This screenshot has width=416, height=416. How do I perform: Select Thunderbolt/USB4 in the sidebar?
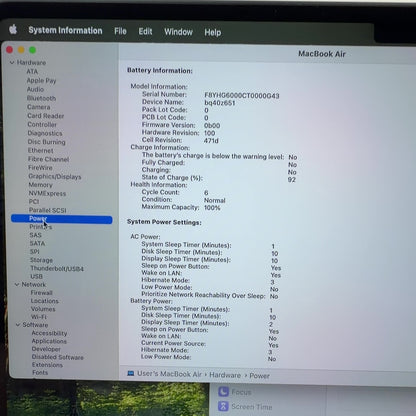57,268
